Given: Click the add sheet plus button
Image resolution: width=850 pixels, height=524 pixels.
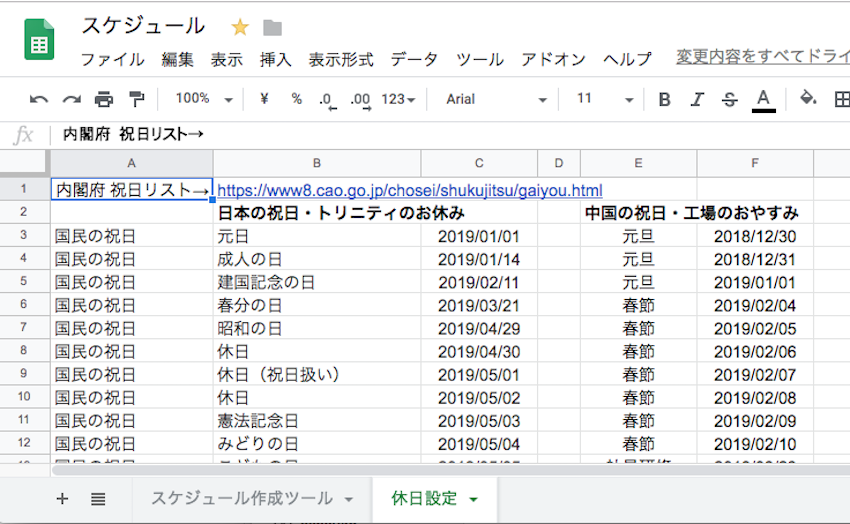Looking at the screenshot, I should pos(63,498).
